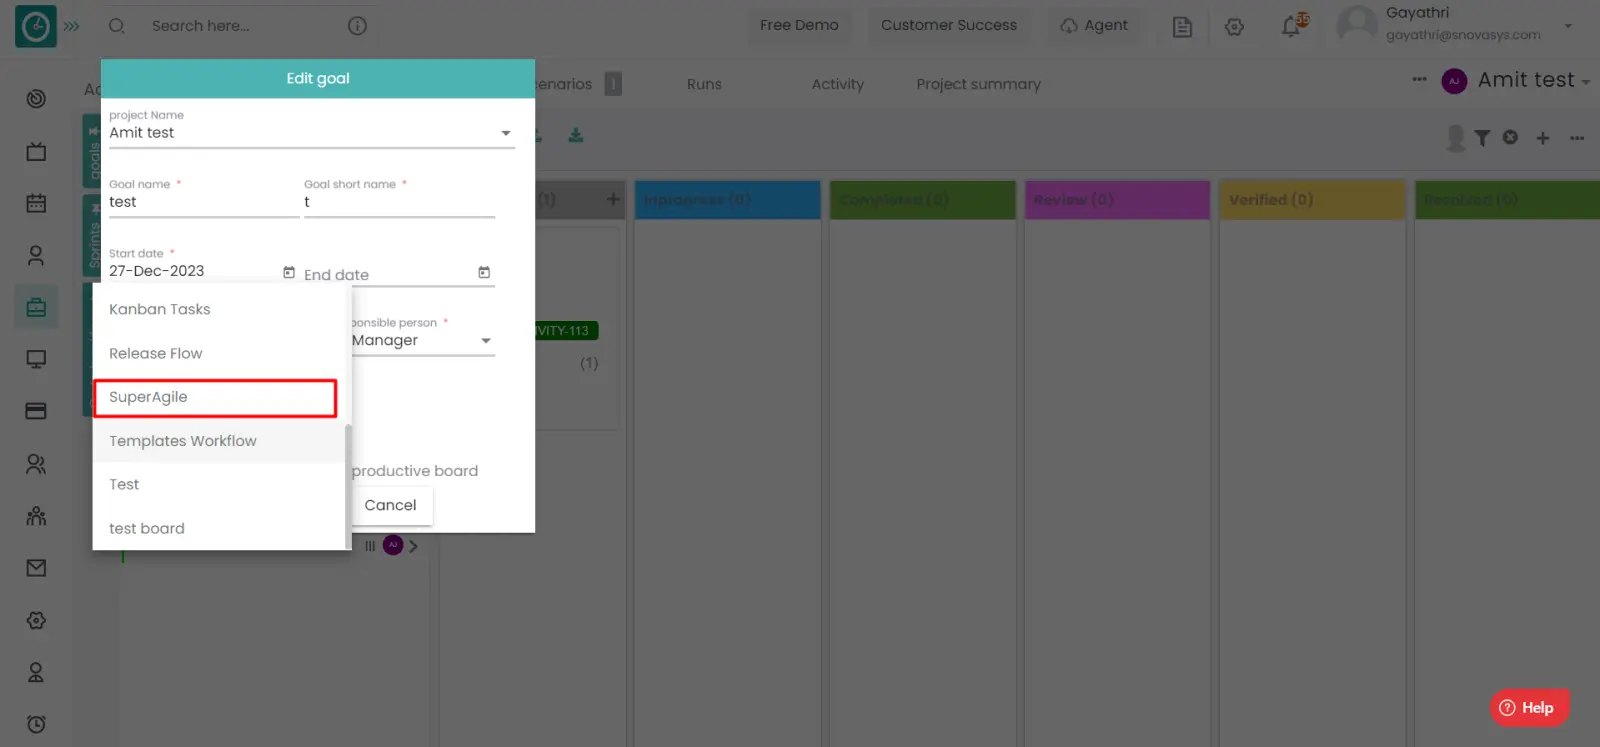Viewport: 1600px width, 747px height.
Task: Click the red Help button
Action: coord(1529,708)
